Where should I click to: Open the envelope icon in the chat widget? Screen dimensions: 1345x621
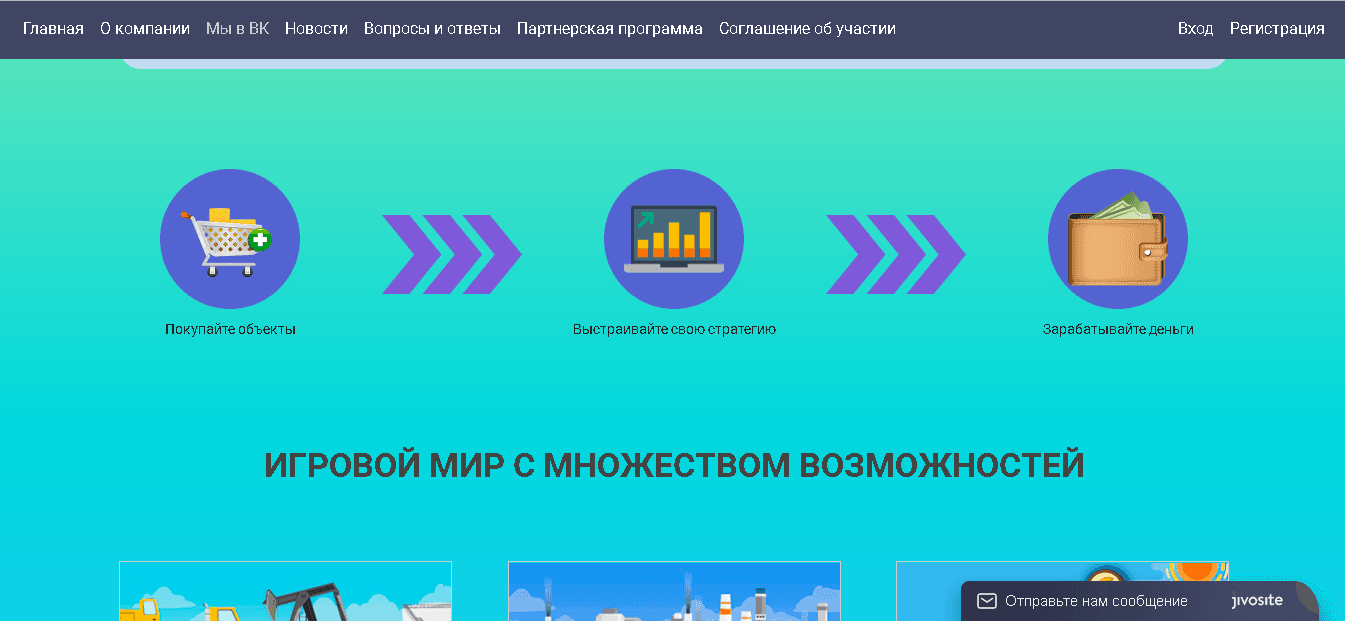coord(987,600)
